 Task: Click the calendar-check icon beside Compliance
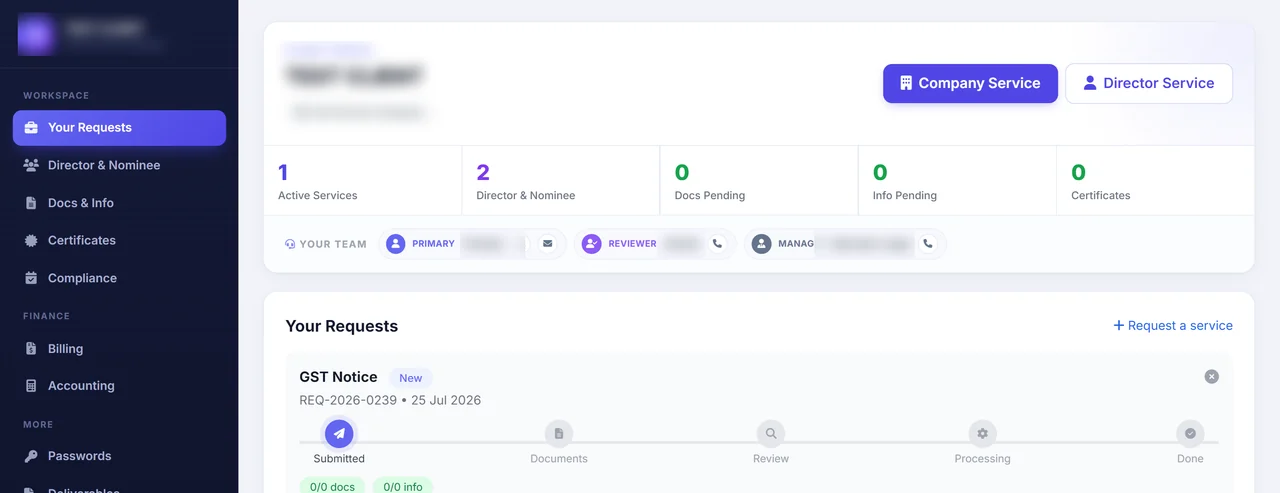pyautogui.click(x=31, y=278)
